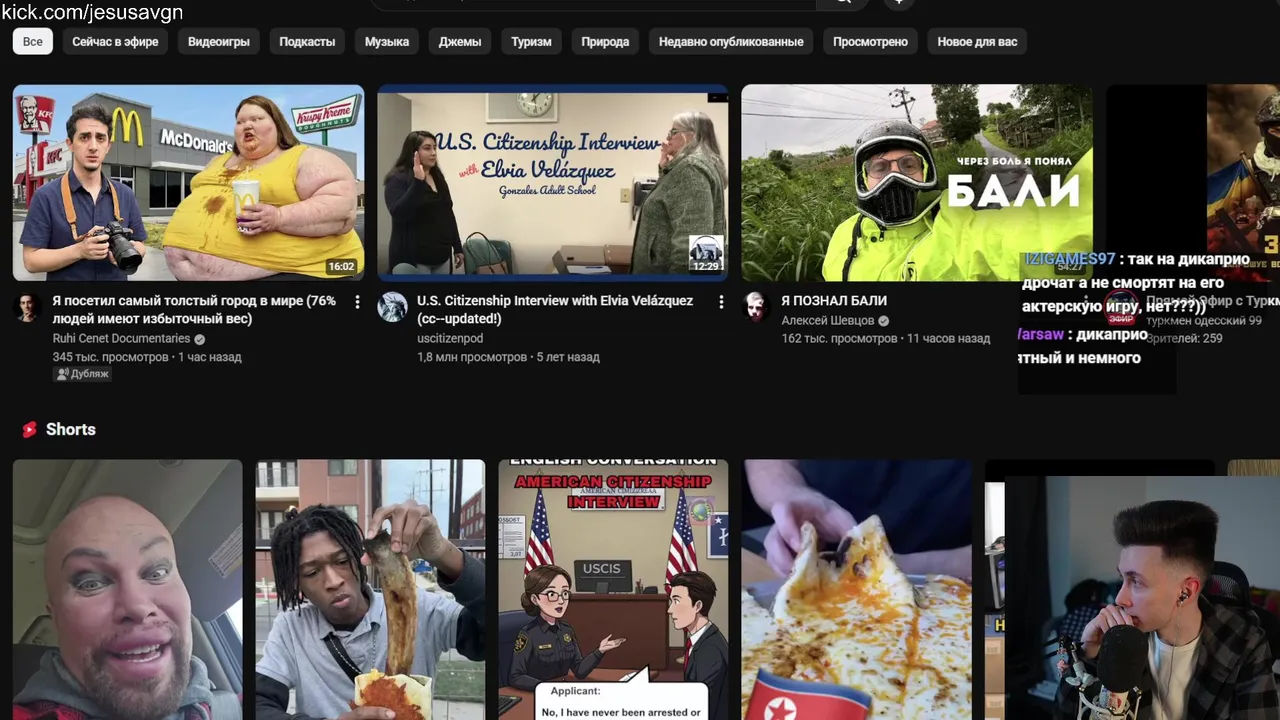Show the 'Просмотрено' filter

point(870,41)
